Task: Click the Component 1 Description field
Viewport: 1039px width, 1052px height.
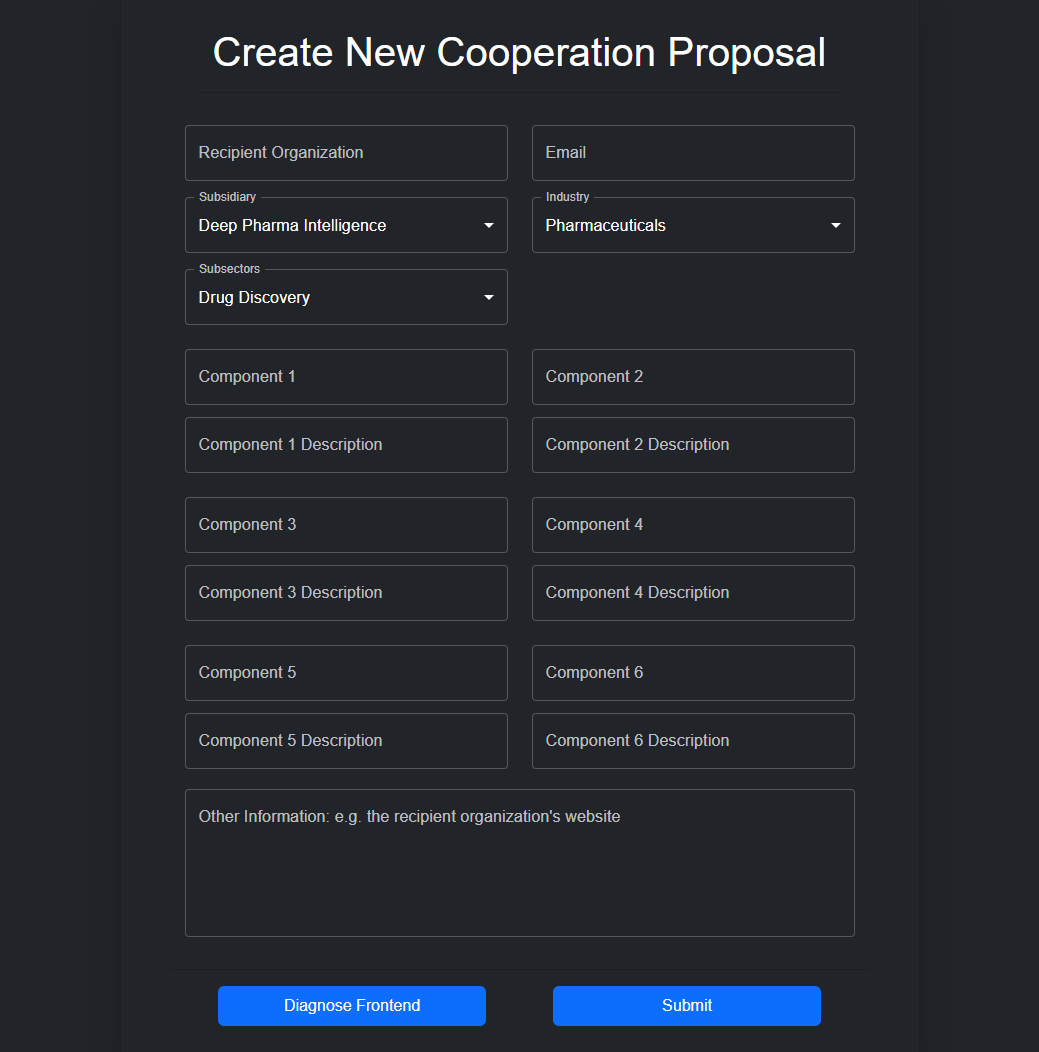Action: point(346,445)
